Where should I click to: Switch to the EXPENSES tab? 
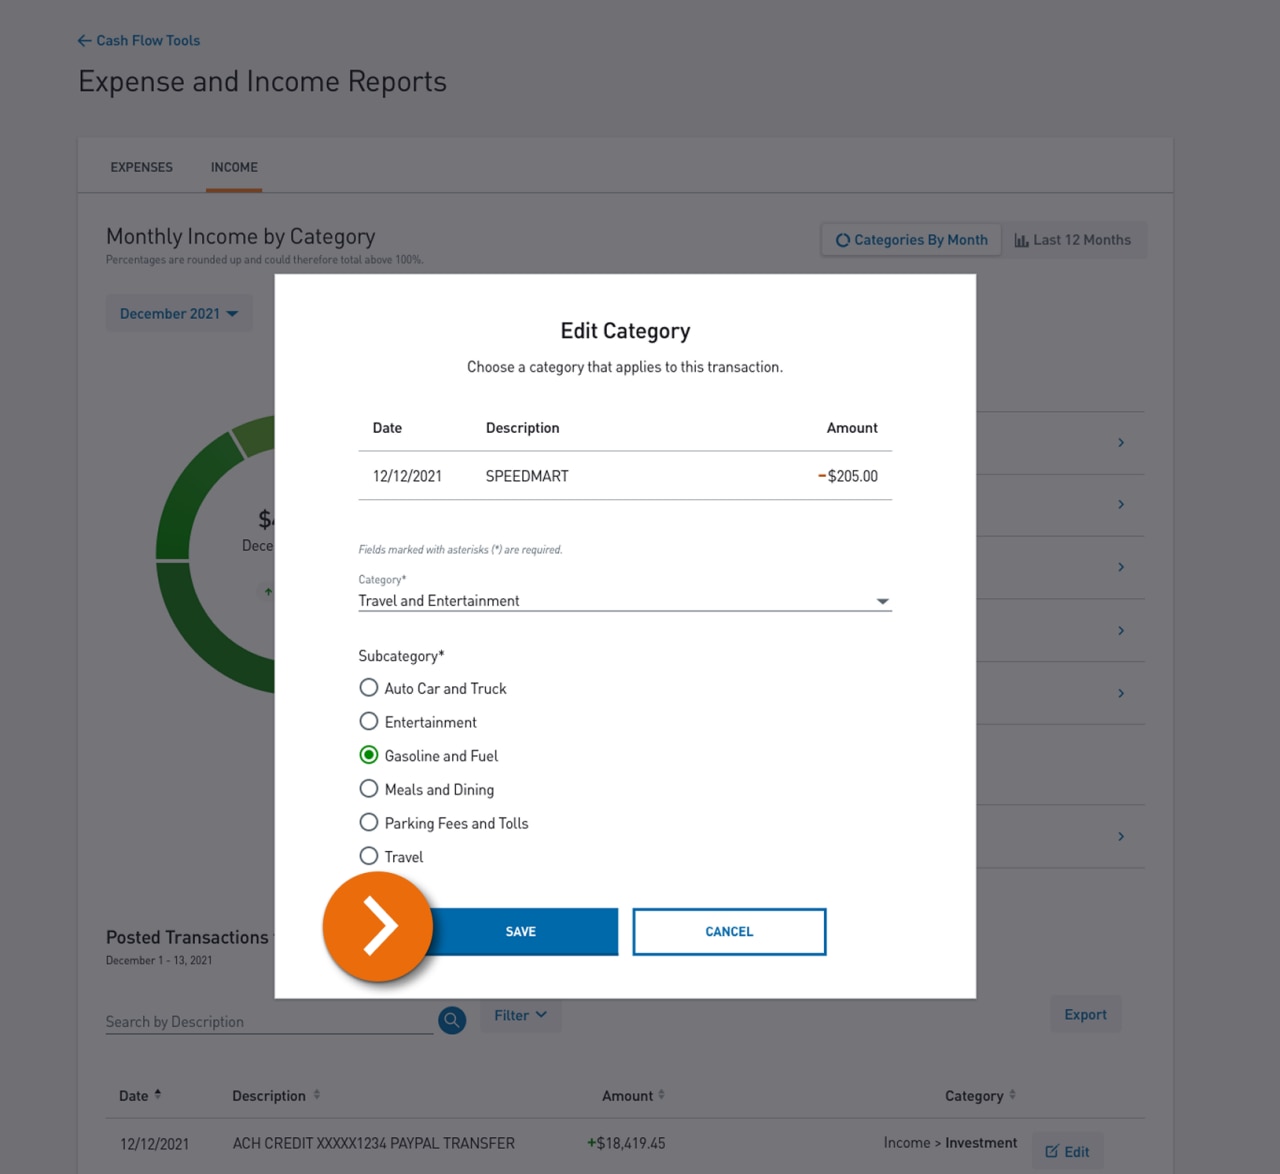click(141, 167)
